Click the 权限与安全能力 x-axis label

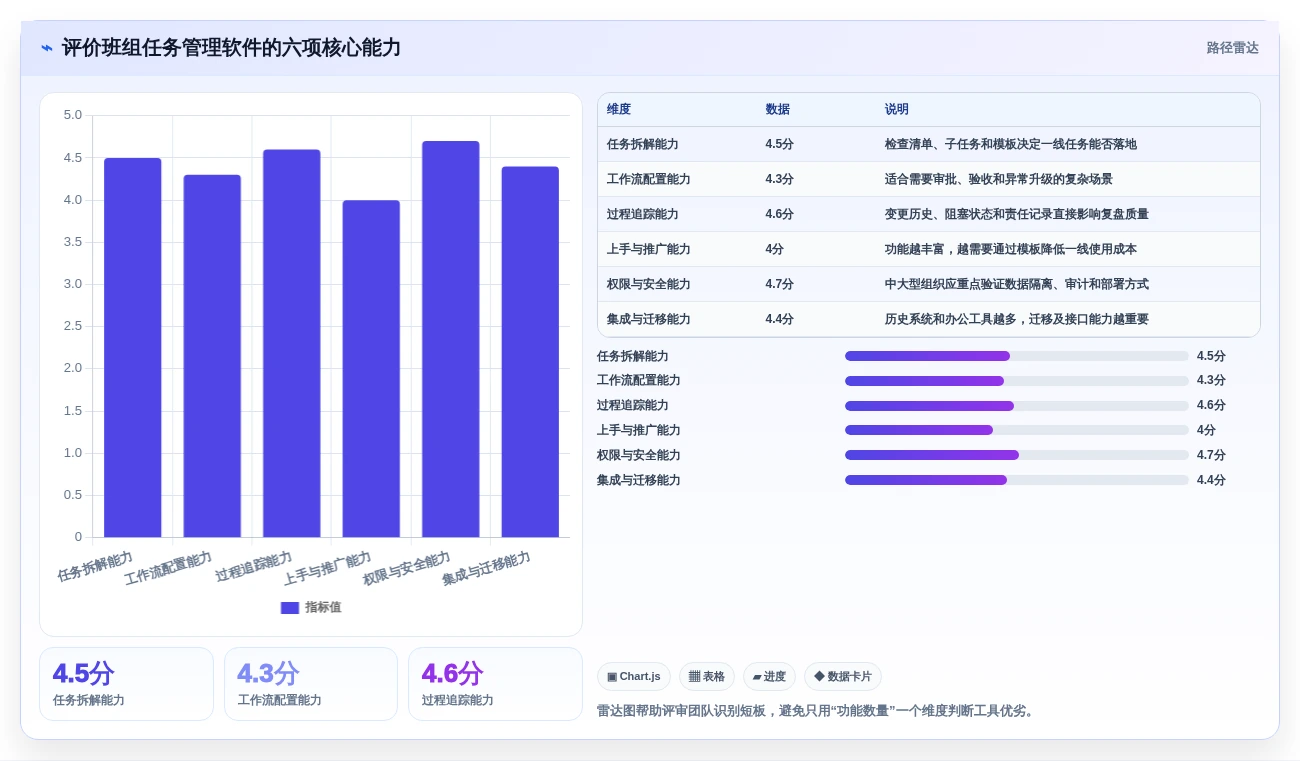coord(407,568)
